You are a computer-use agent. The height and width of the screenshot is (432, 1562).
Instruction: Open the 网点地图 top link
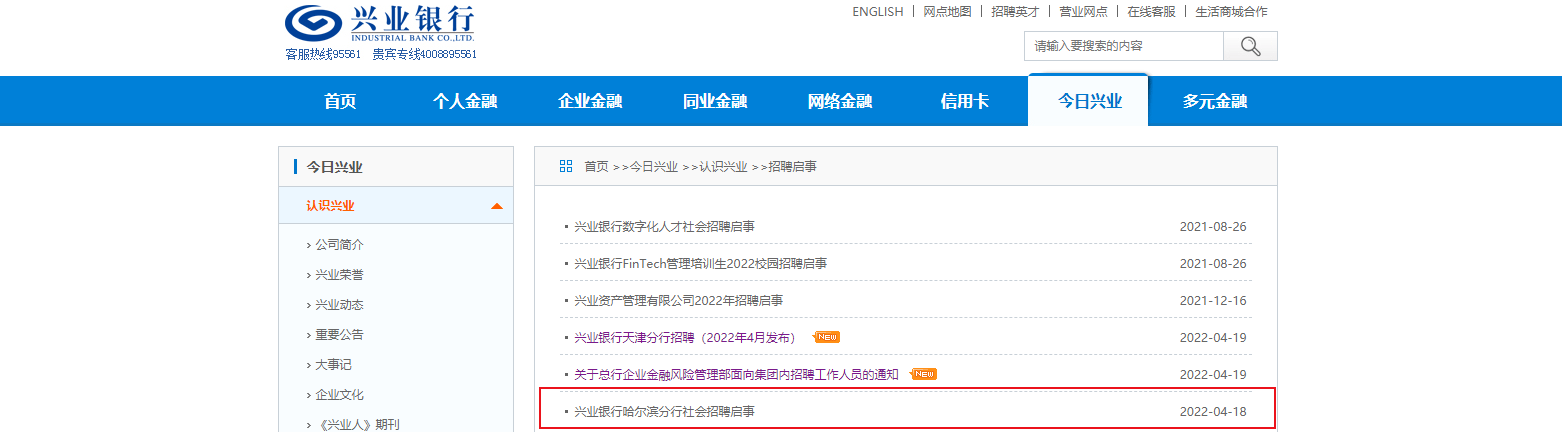pos(947,12)
